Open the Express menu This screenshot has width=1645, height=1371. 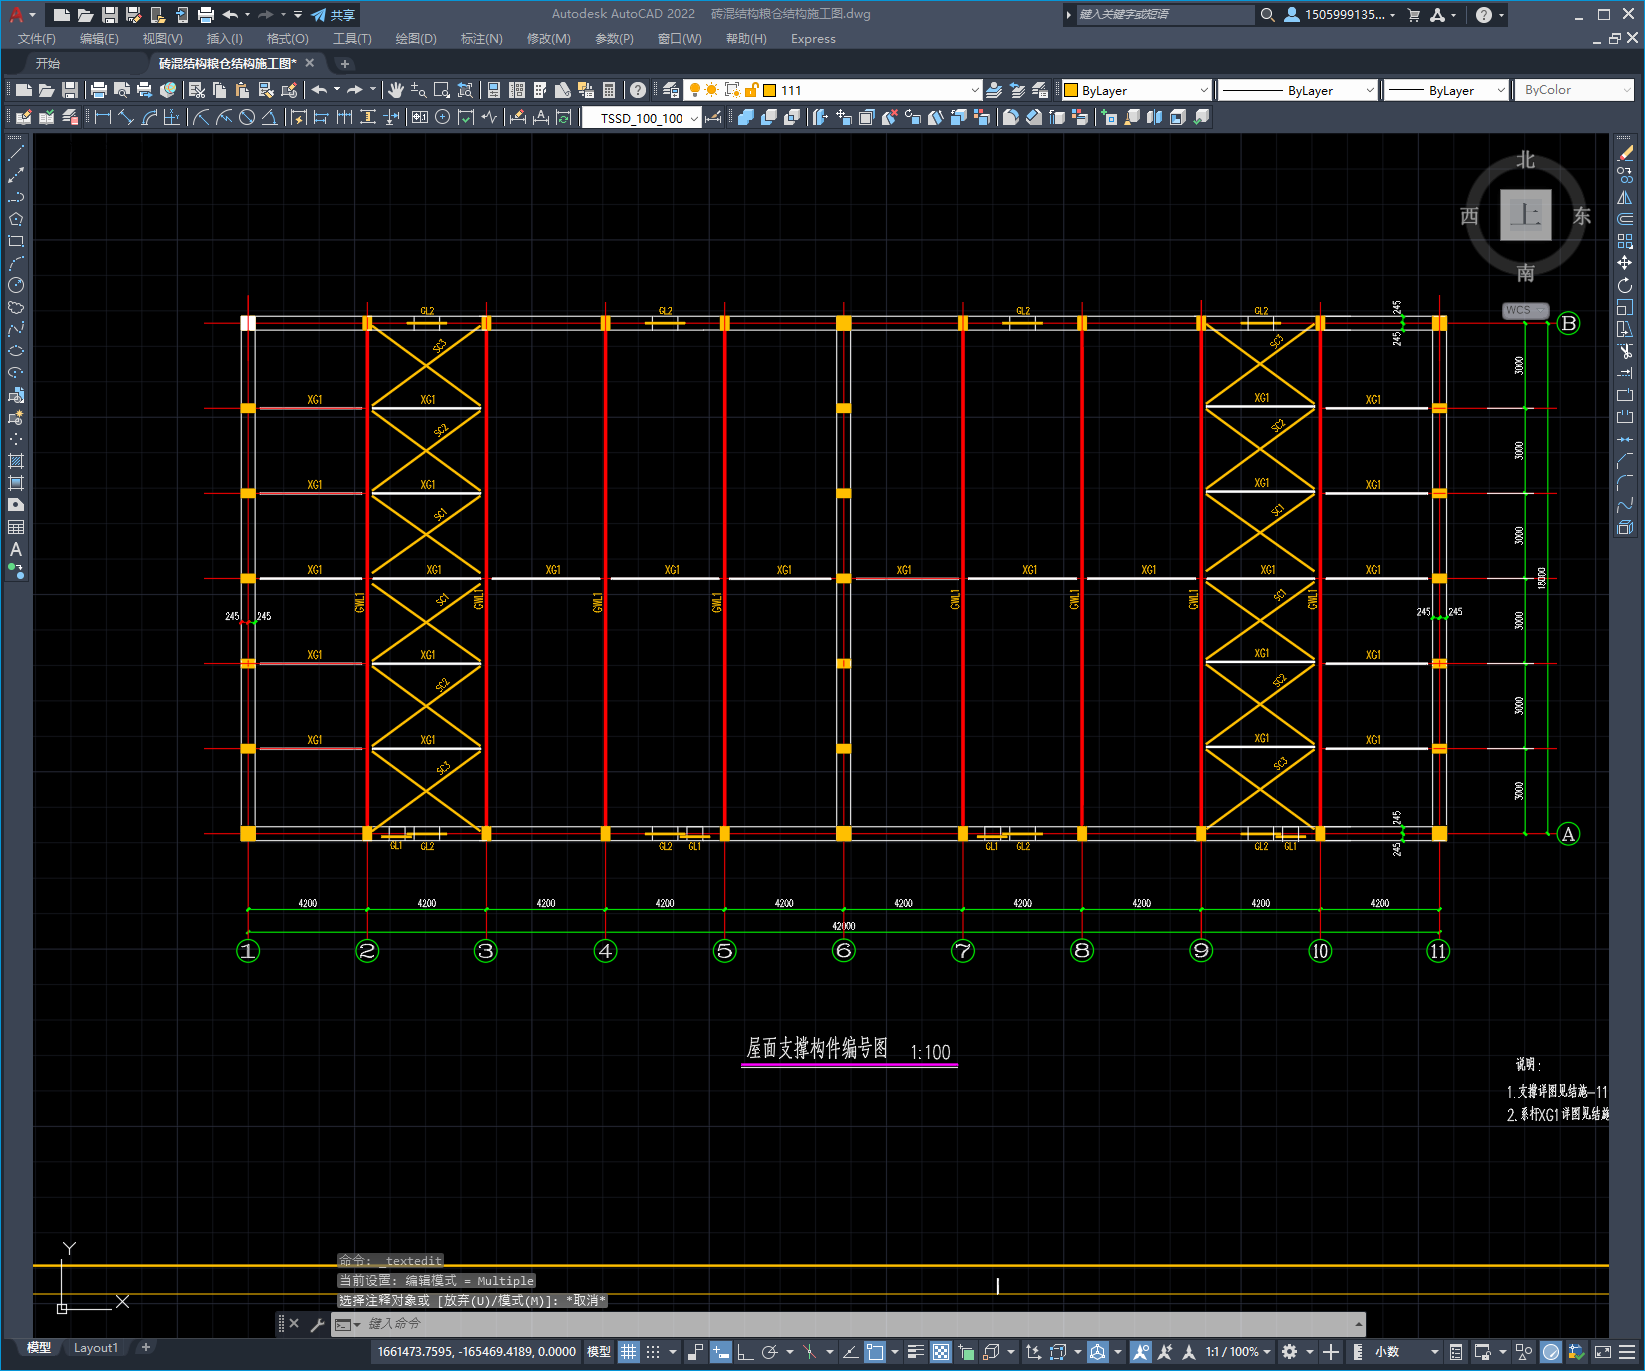coord(813,39)
